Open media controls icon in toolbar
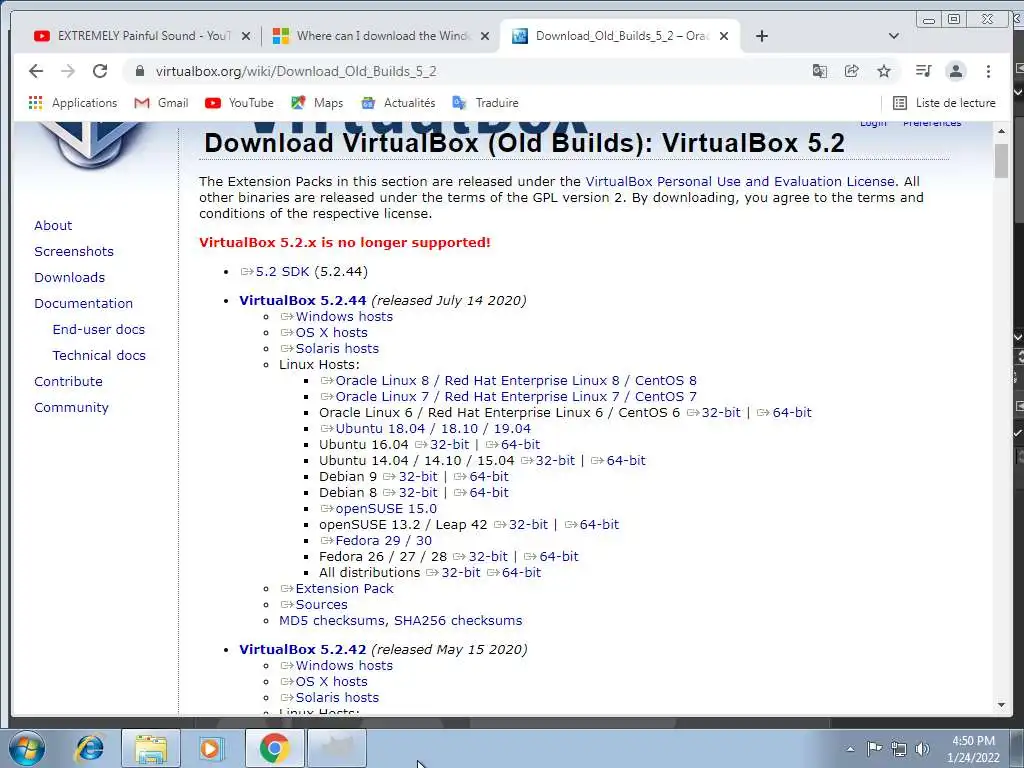This screenshot has height=768, width=1024. [x=923, y=71]
